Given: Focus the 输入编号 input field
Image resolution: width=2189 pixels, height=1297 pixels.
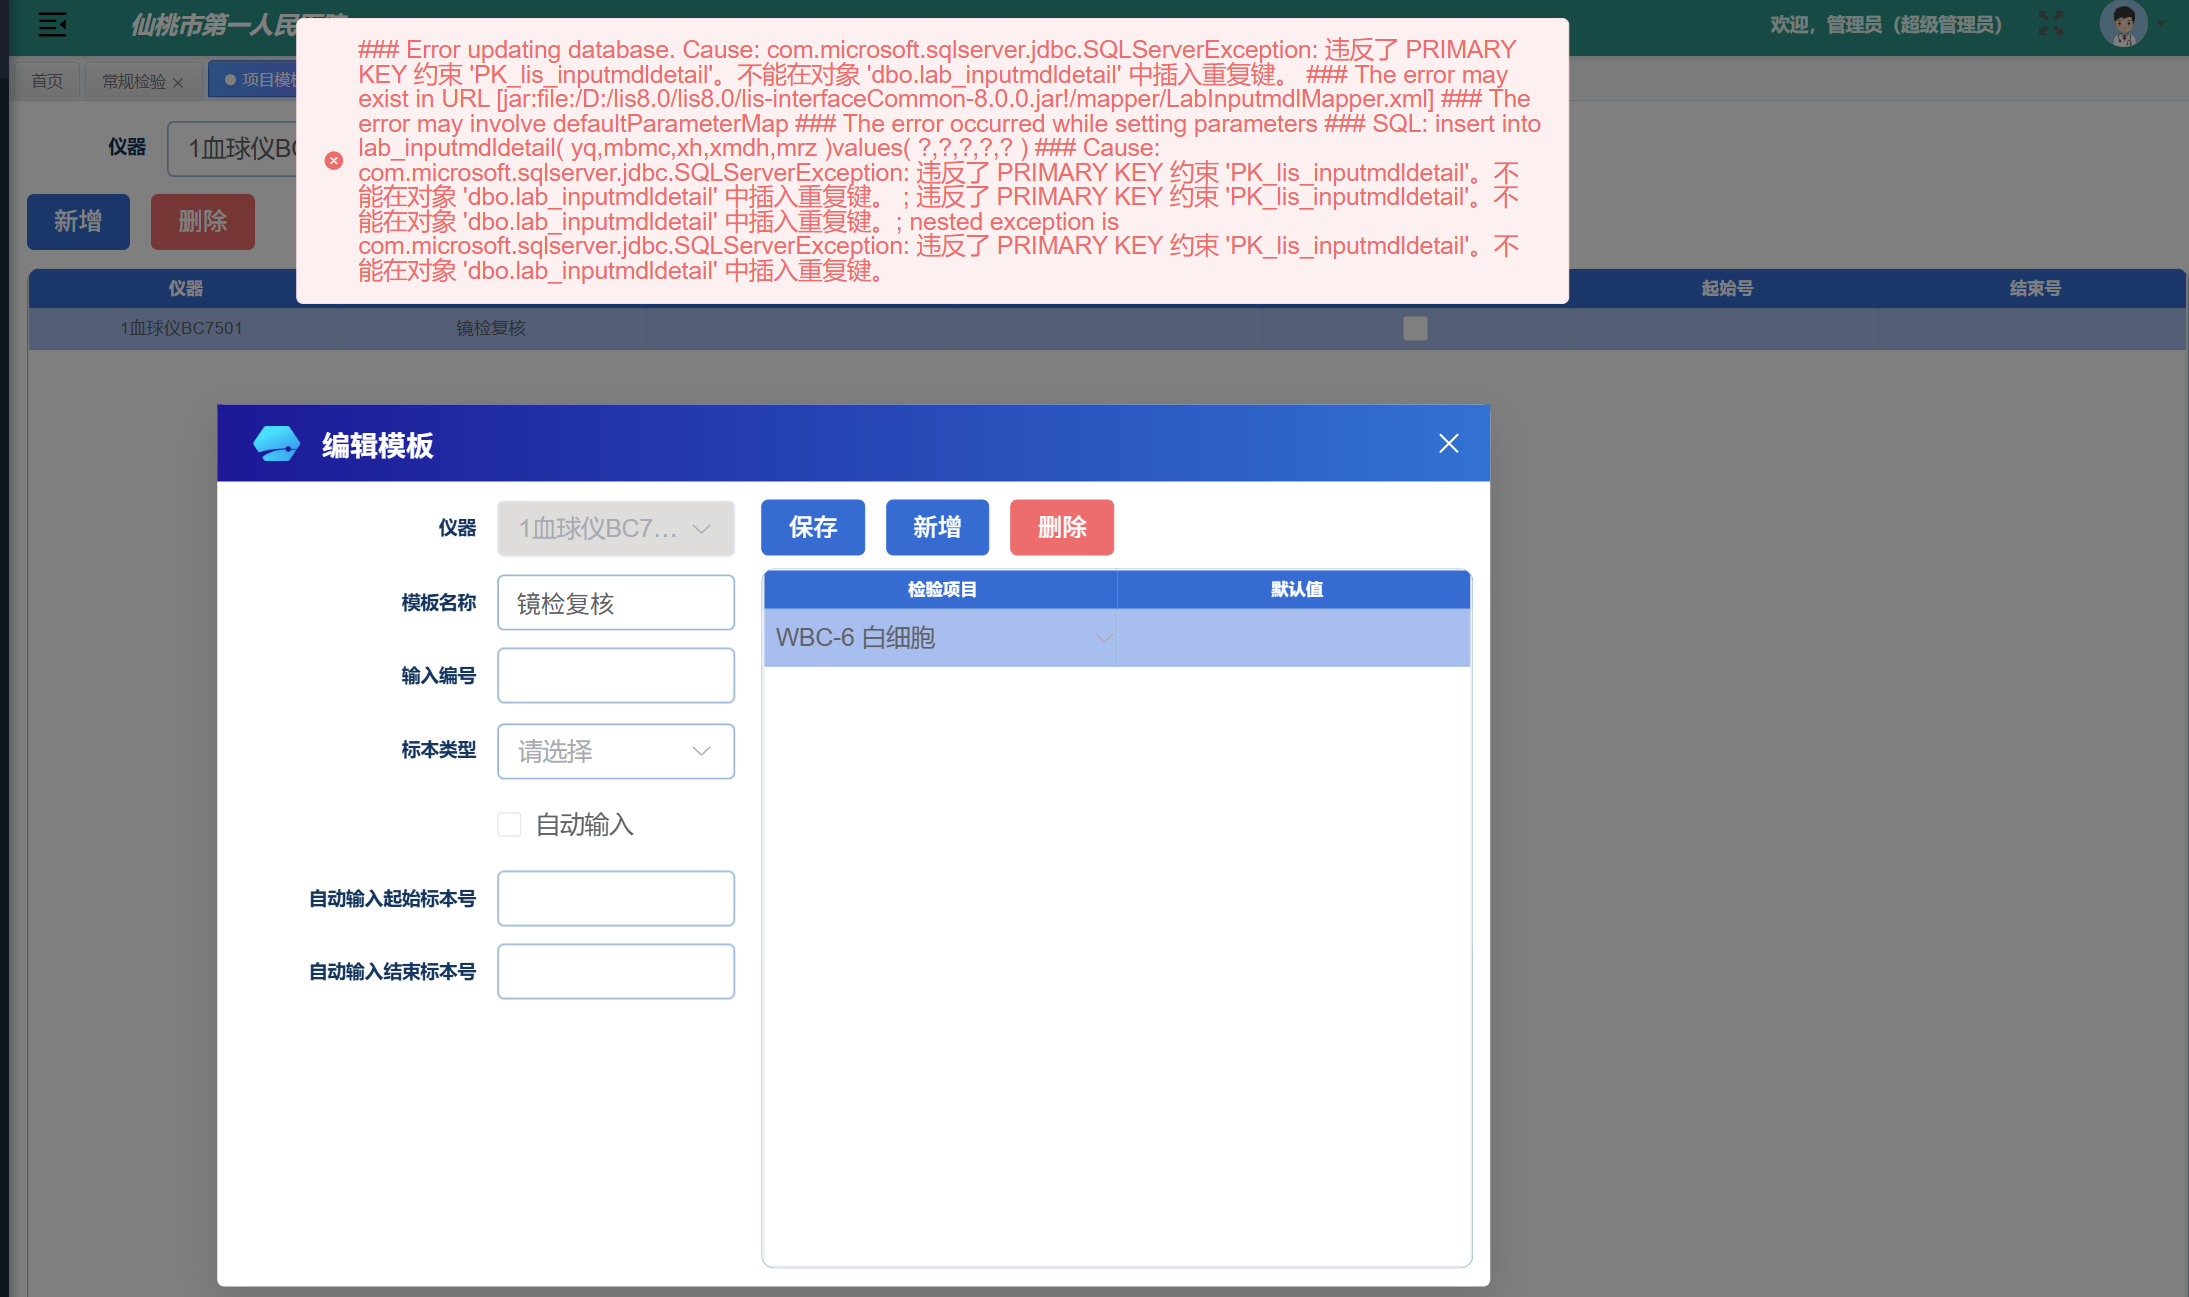Looking at the screenshot, I should (x=616, y=676).
